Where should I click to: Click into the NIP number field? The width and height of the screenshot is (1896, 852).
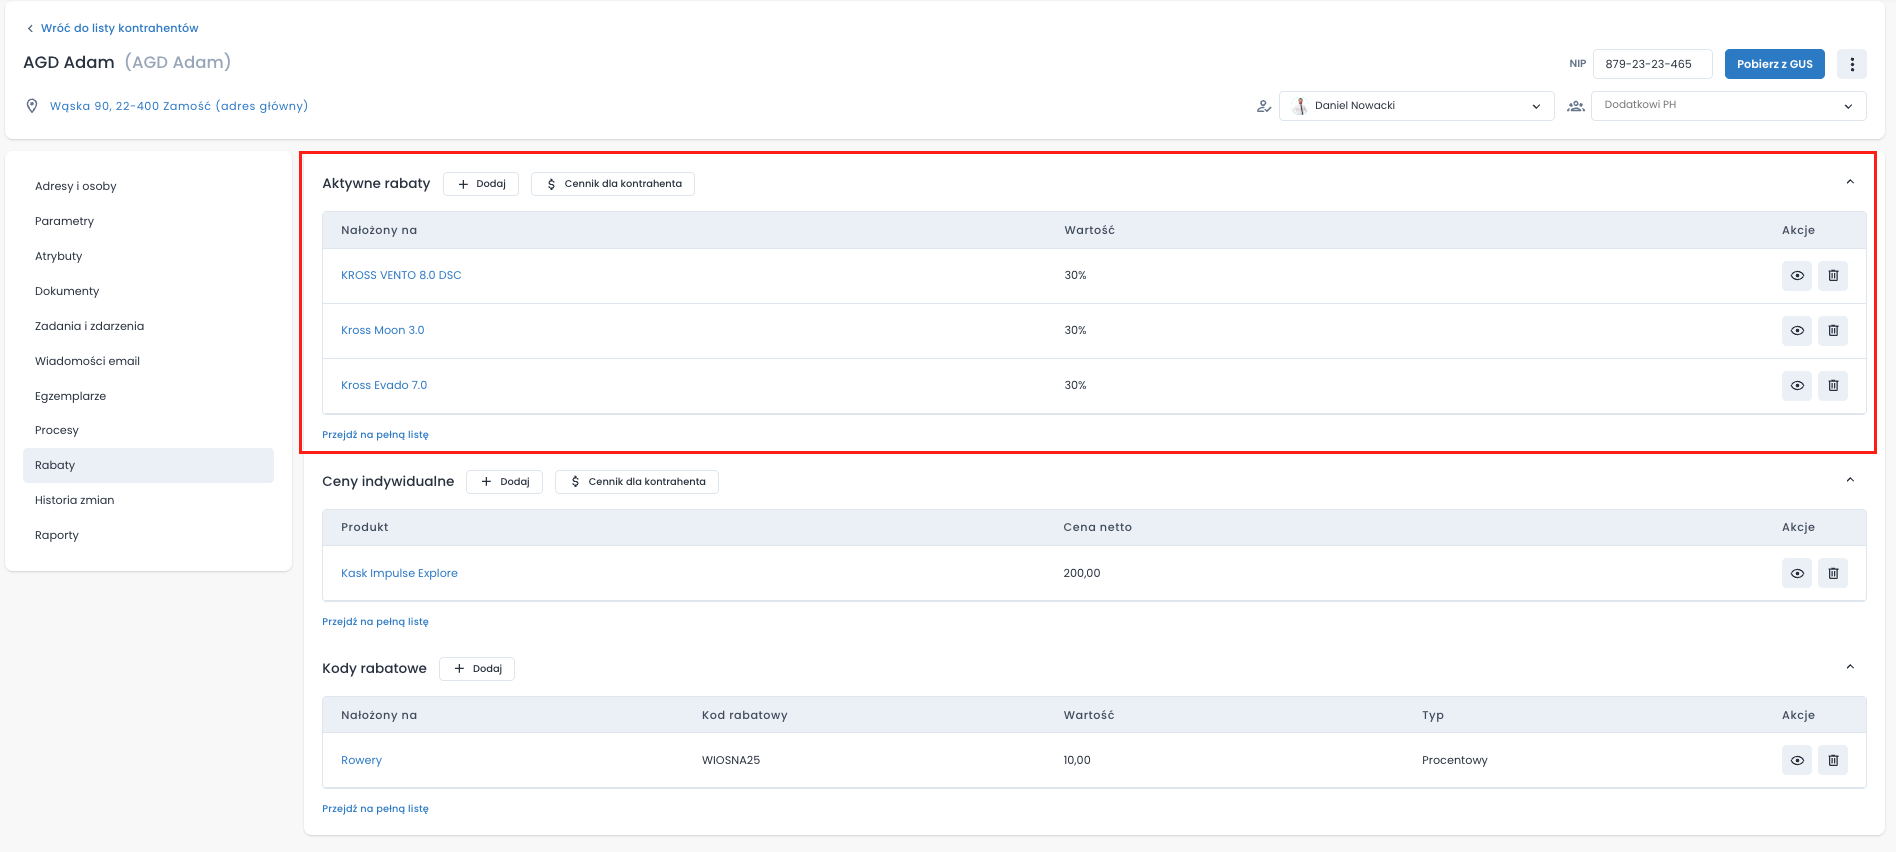(1651, 64)
